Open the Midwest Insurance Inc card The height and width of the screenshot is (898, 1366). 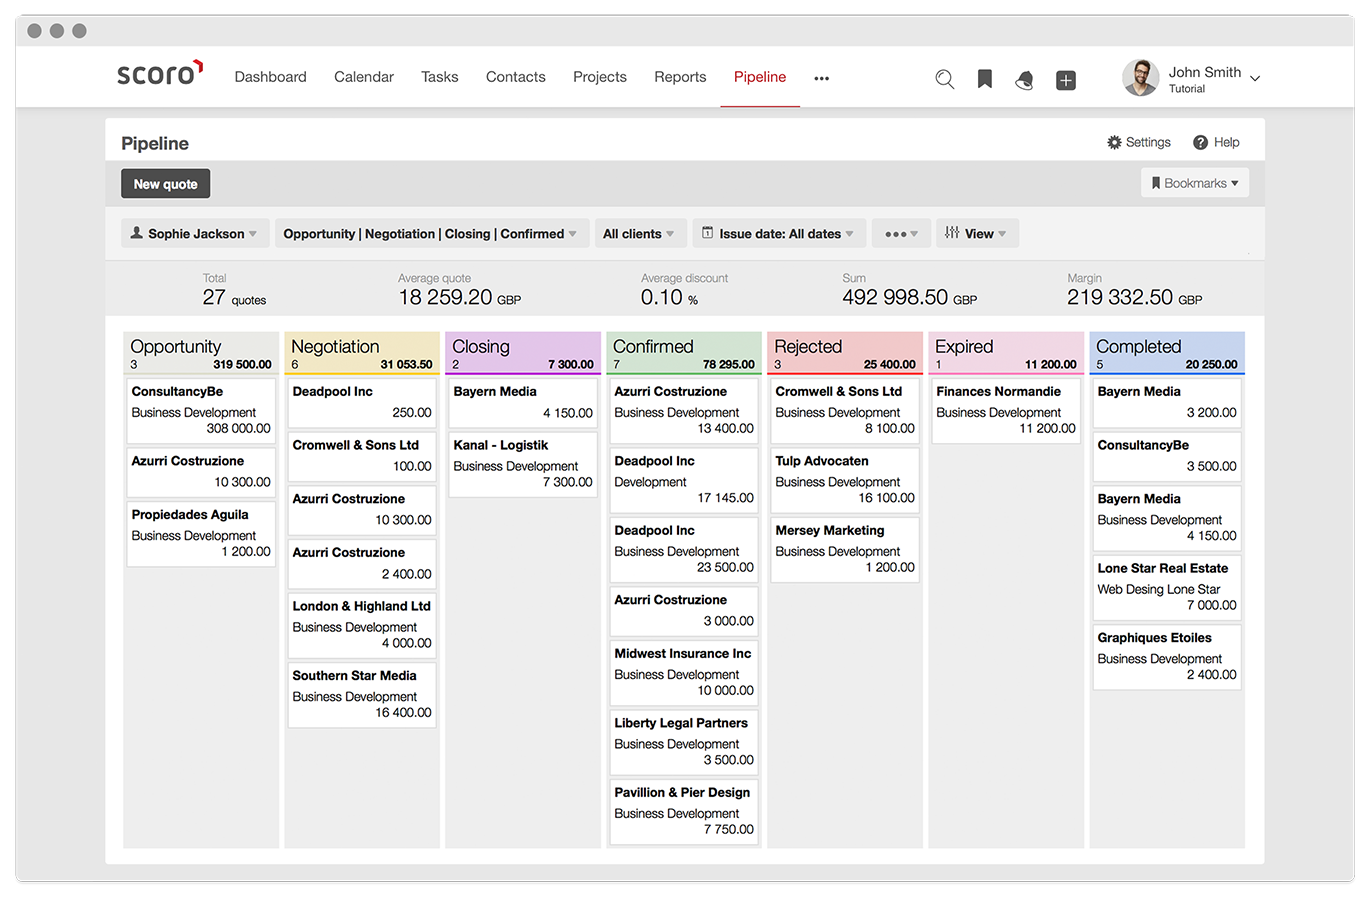point(684,672)
